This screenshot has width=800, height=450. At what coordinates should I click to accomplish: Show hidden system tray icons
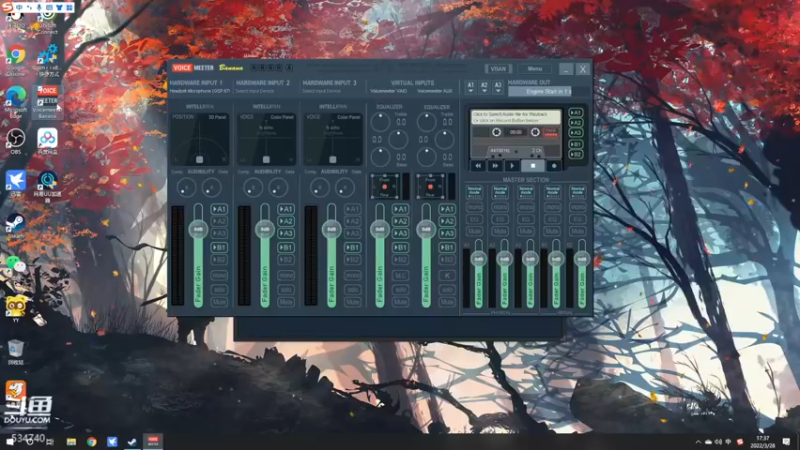pos(698,442)
